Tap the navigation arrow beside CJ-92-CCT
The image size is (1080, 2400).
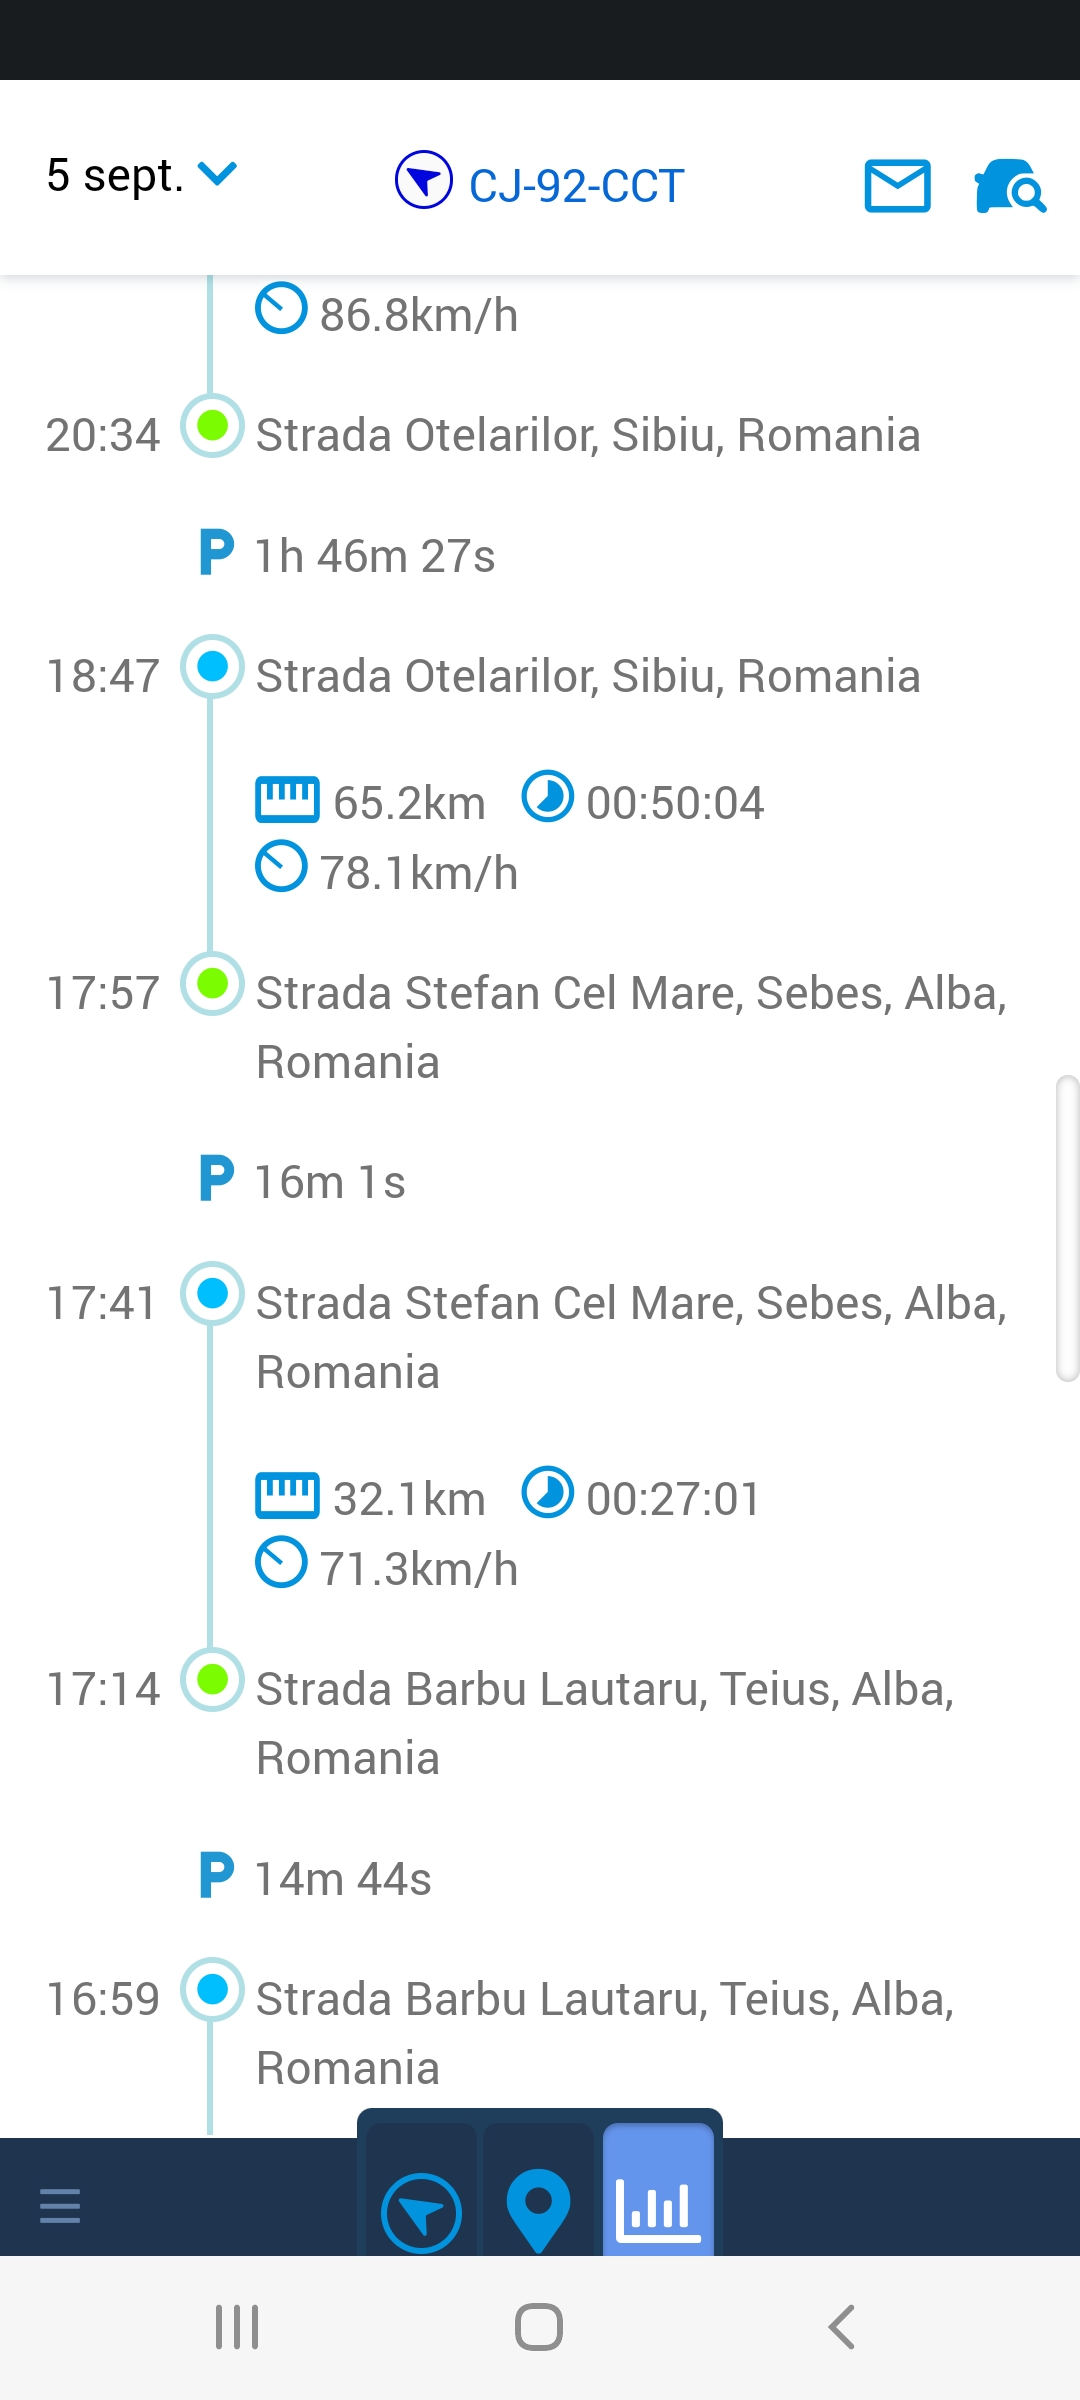[x=424, y=180]
